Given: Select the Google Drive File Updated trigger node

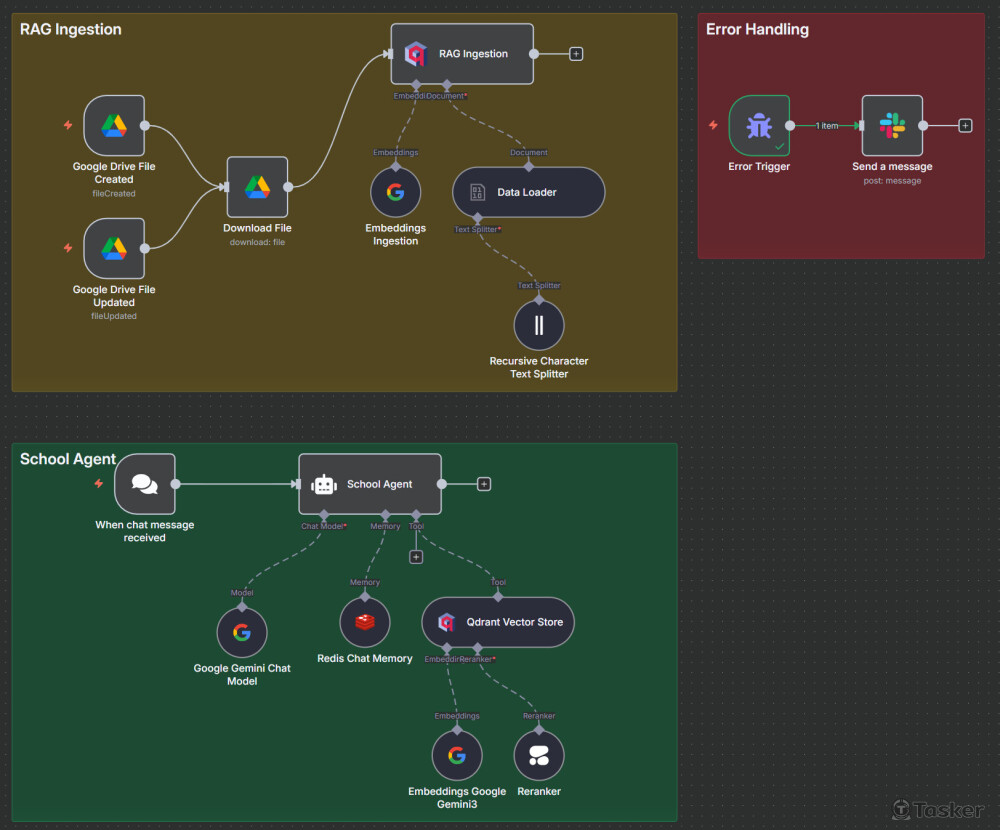Looking at the screenshot, I should tap(114, 248).
